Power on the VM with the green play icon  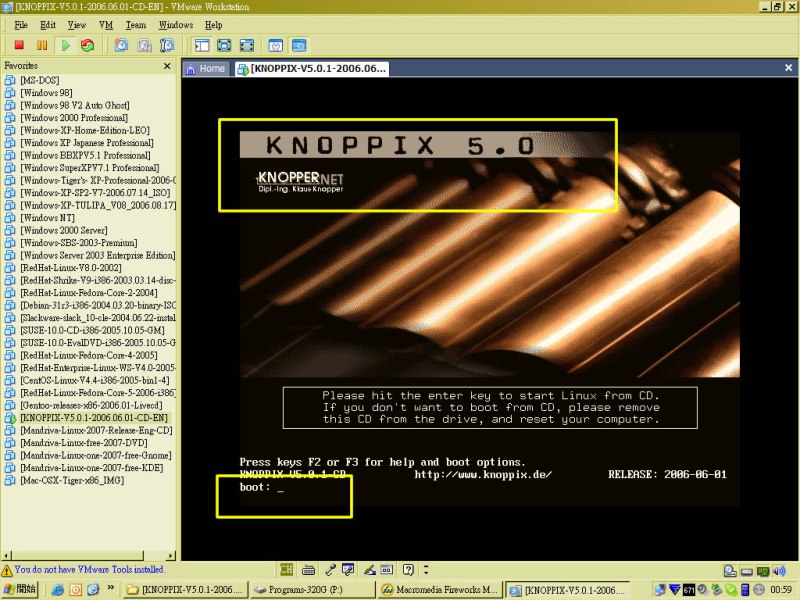65,45
